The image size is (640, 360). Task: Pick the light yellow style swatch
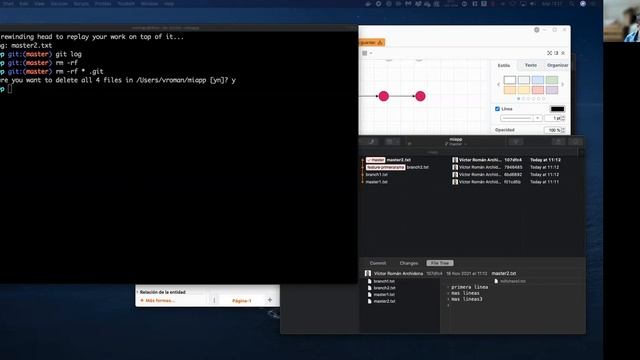pyautogui.click(x=524, y=90)
